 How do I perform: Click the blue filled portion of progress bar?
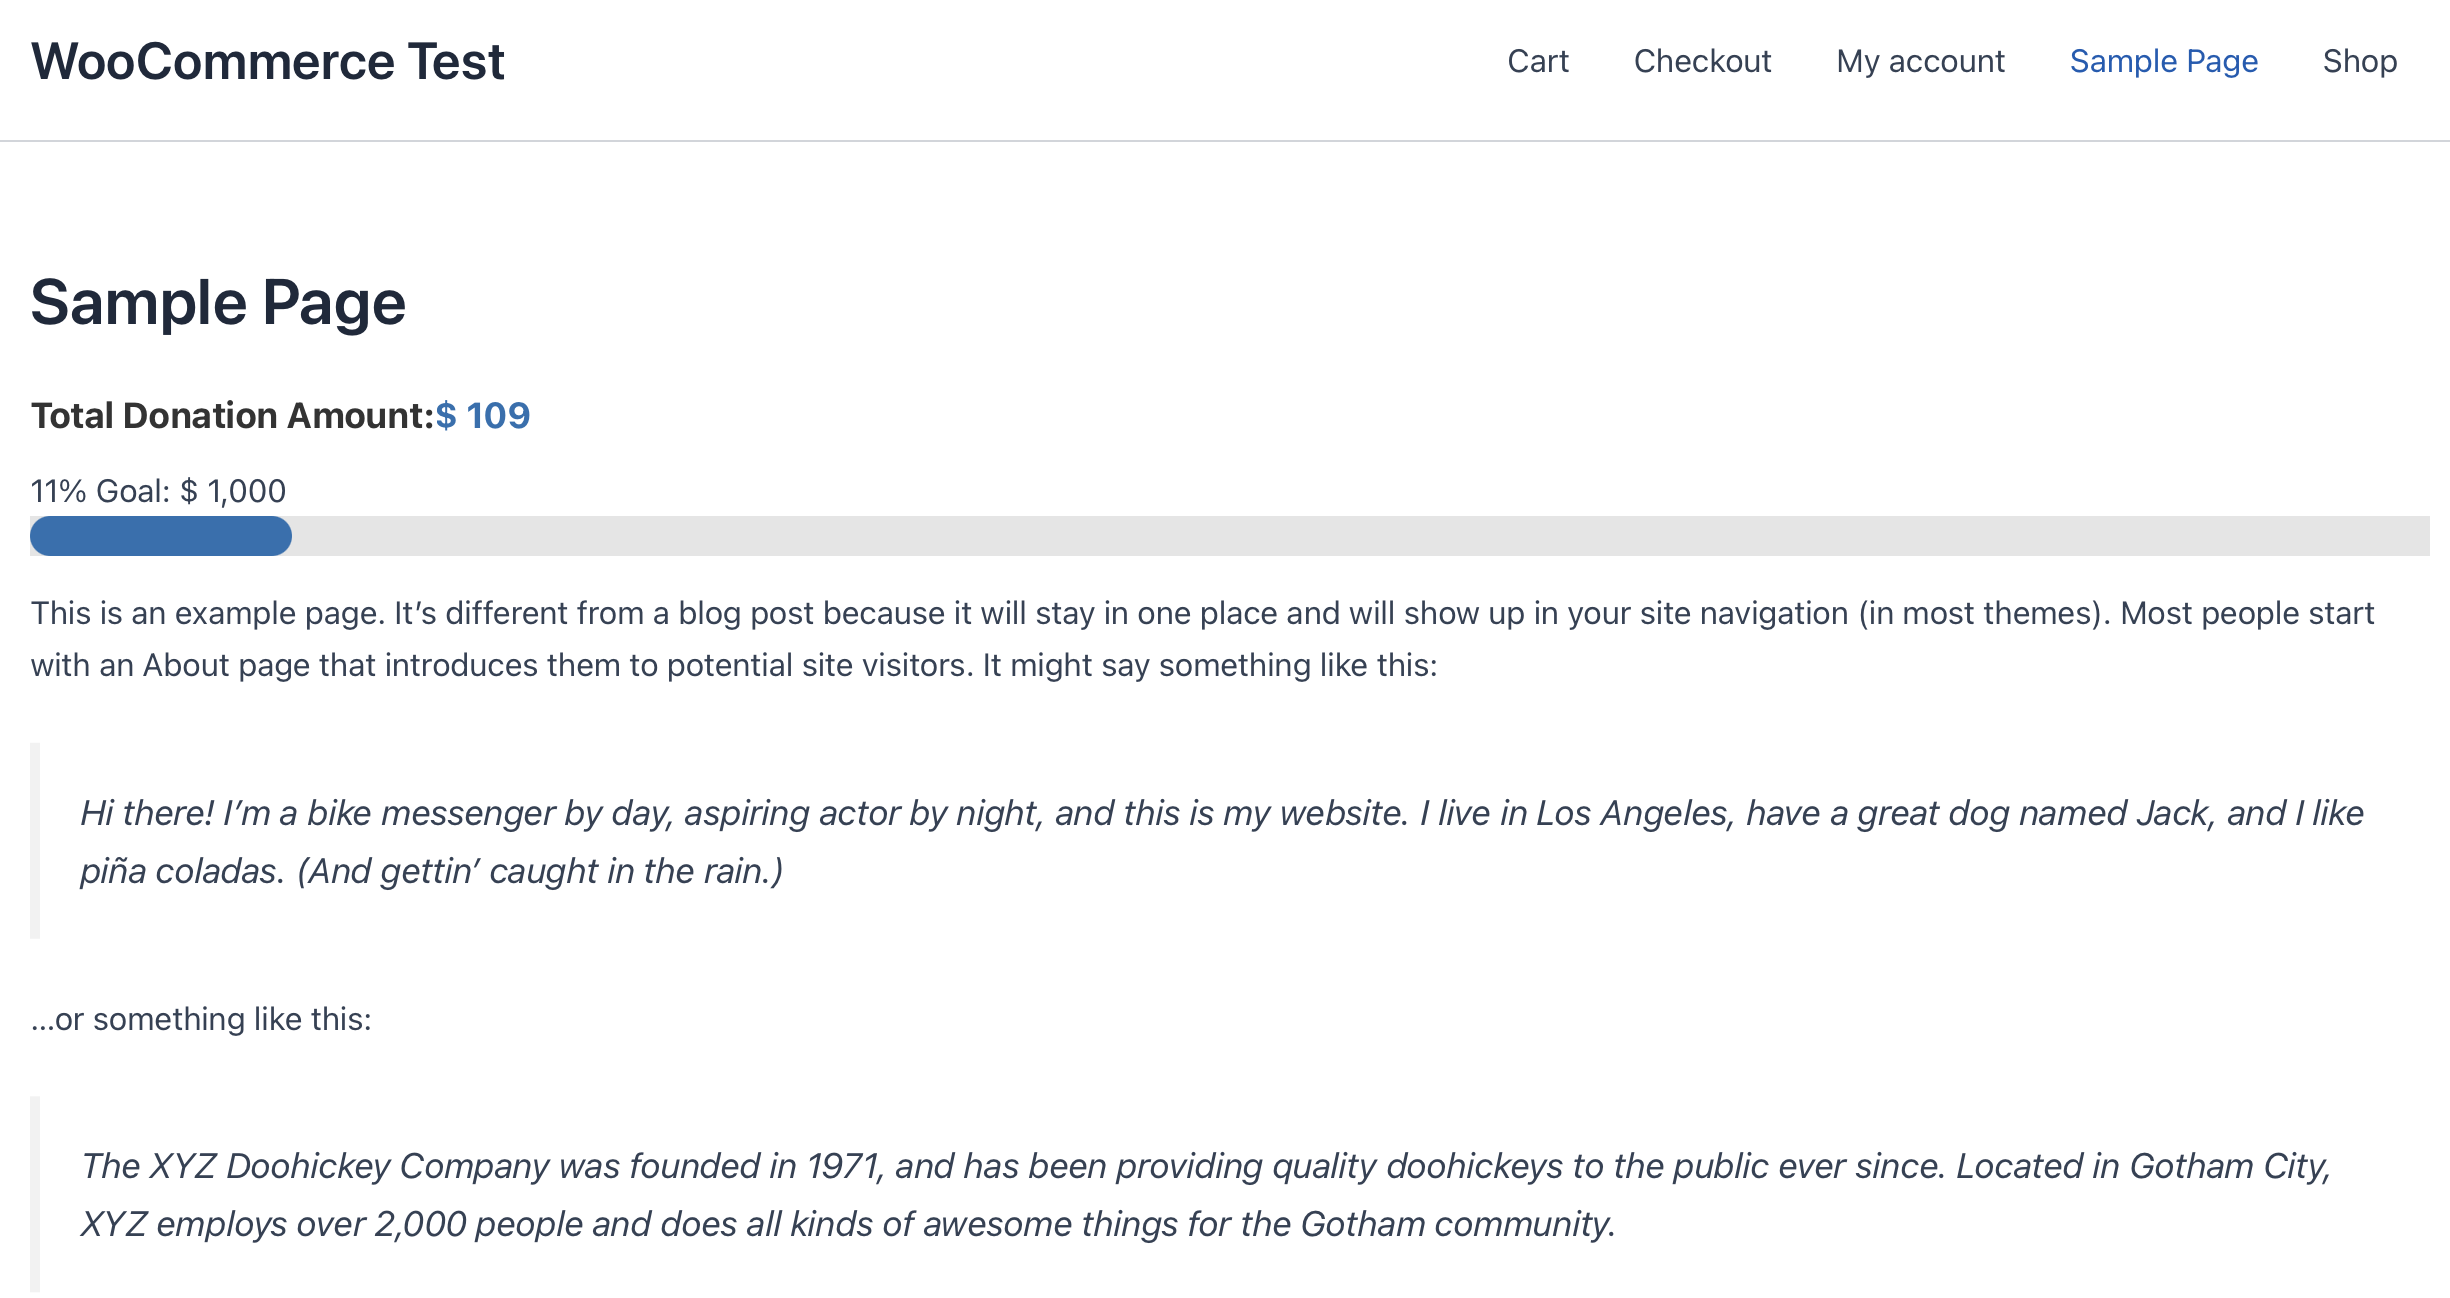pos(160,537)
